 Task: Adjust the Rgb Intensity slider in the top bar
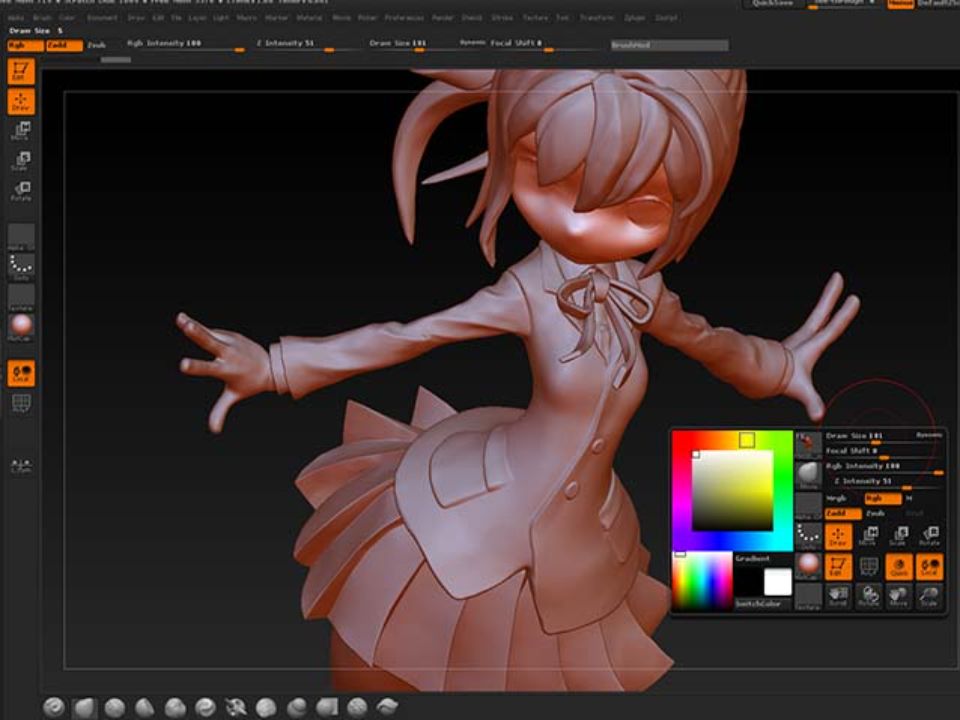click(x=185, y=45)
